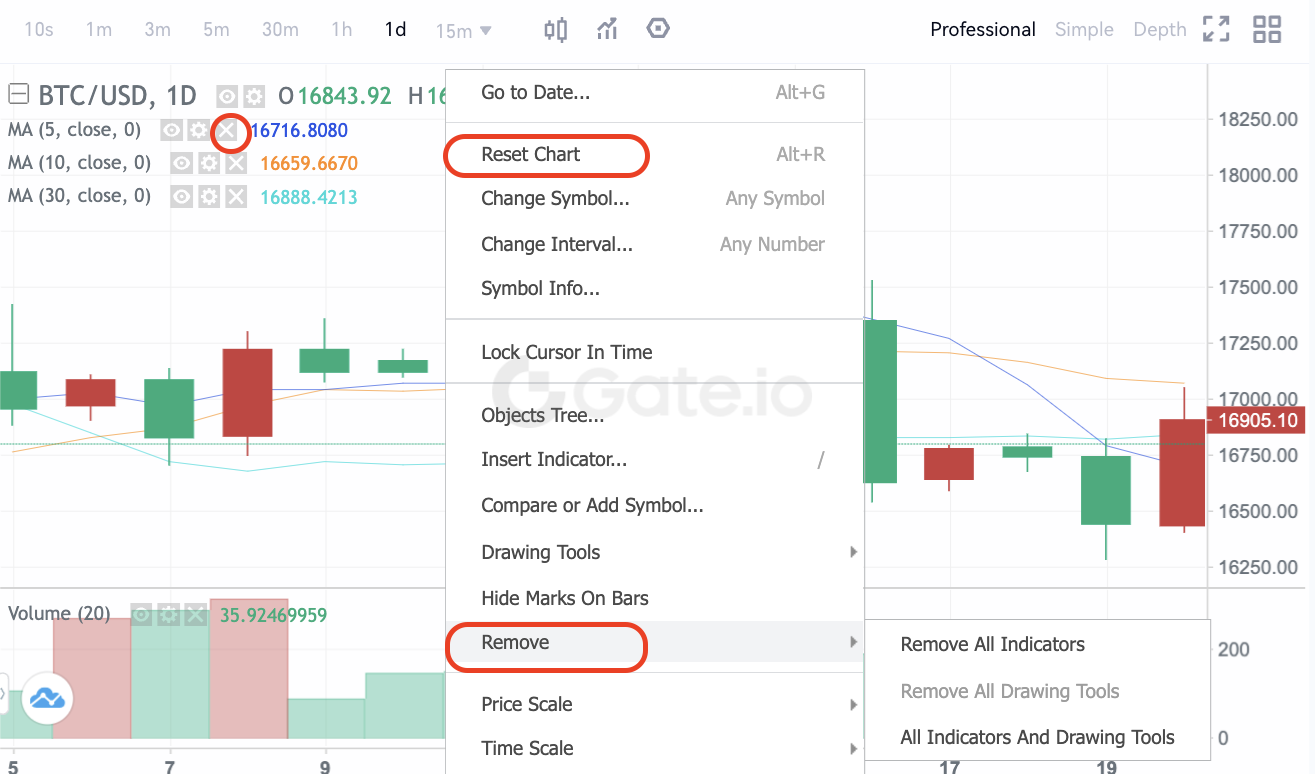Viewport: 1316px width, 774px height.
Task: Select Reset Chart from context menu
Action: click(x=531, y=154)
